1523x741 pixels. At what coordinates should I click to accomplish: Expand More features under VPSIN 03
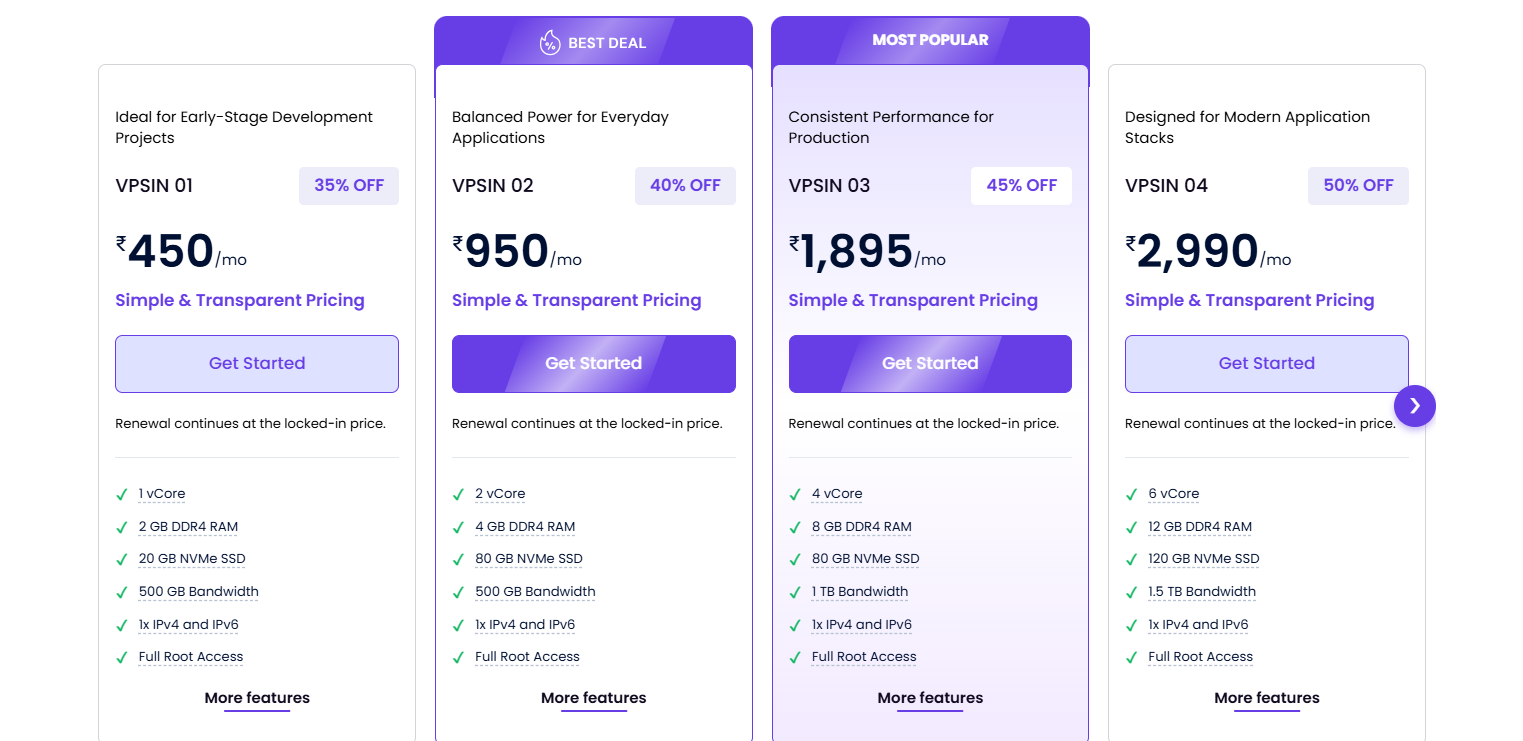[x=930, y=698]
